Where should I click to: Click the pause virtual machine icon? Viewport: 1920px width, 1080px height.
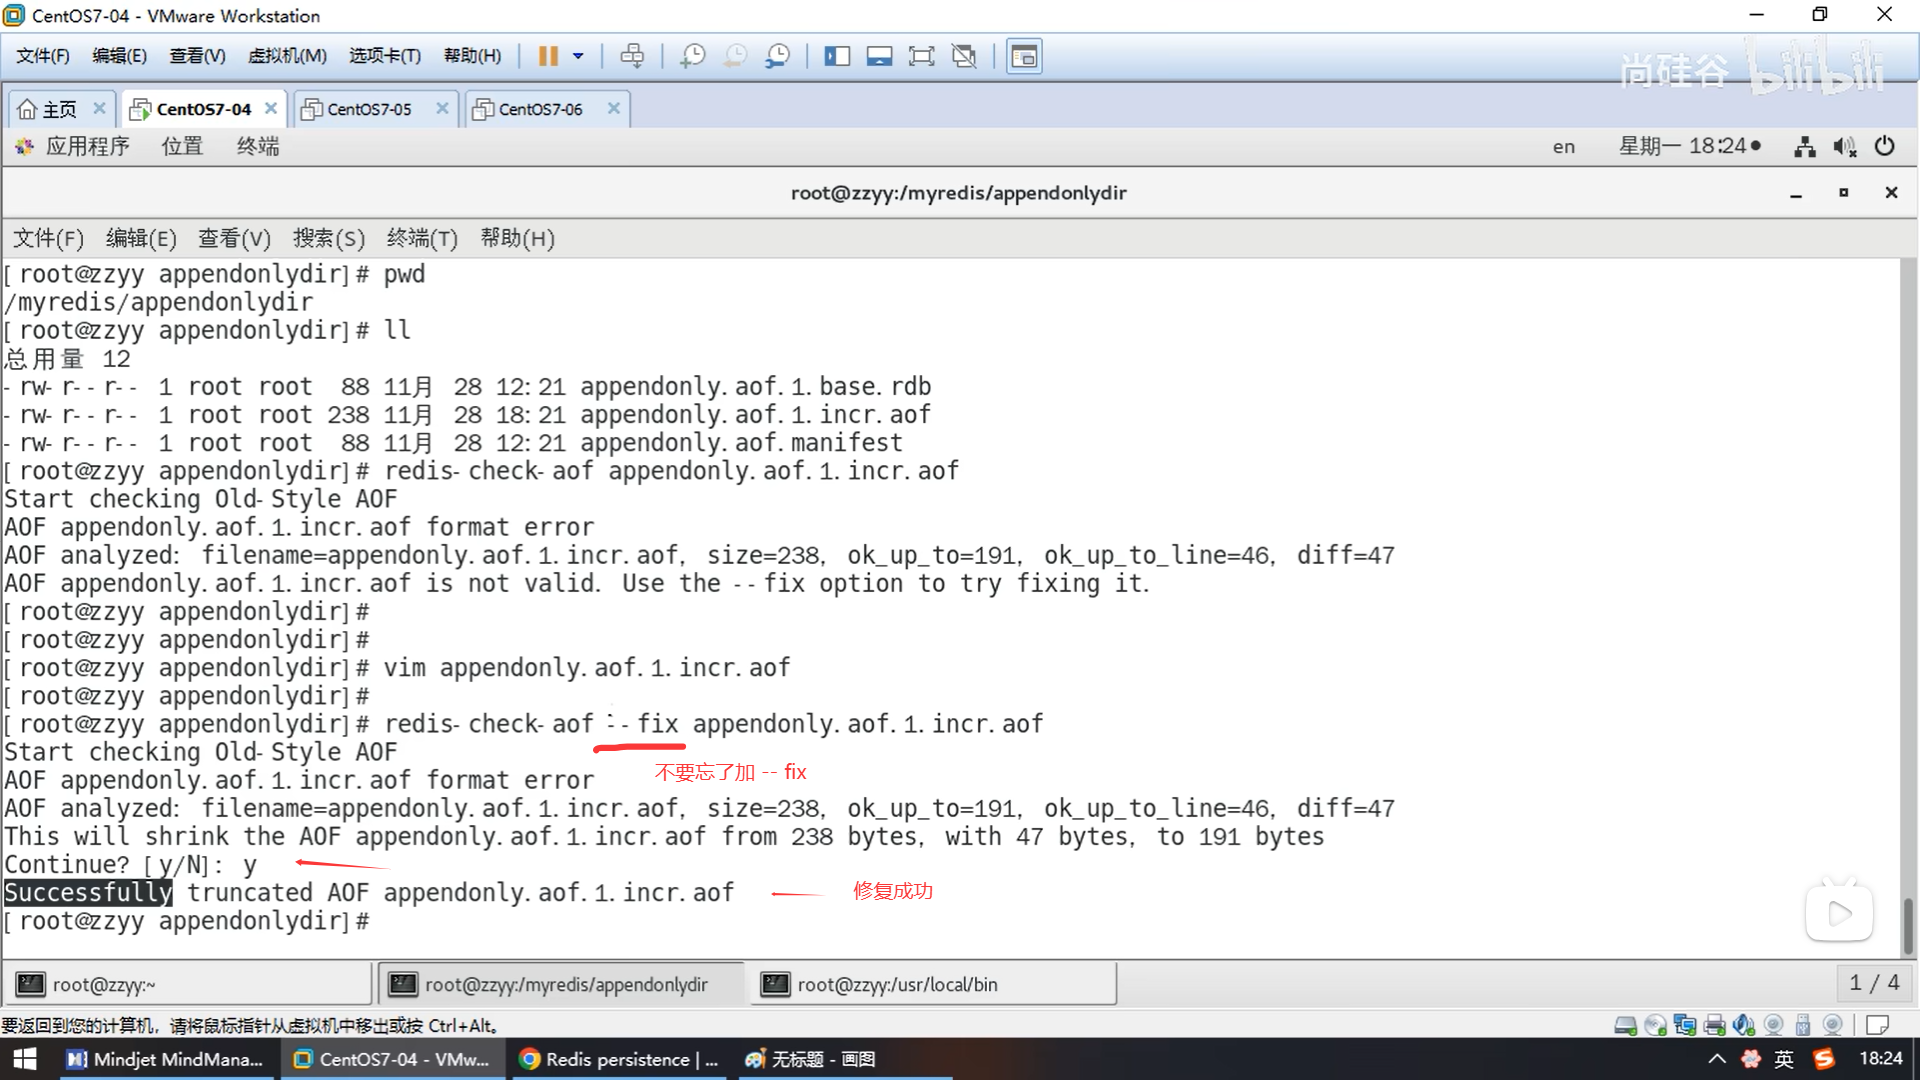click(x=547, y=56)
